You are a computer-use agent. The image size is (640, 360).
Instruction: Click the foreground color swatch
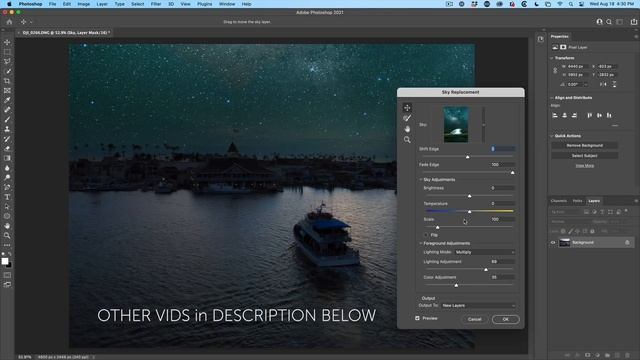[x=4, y=261]
